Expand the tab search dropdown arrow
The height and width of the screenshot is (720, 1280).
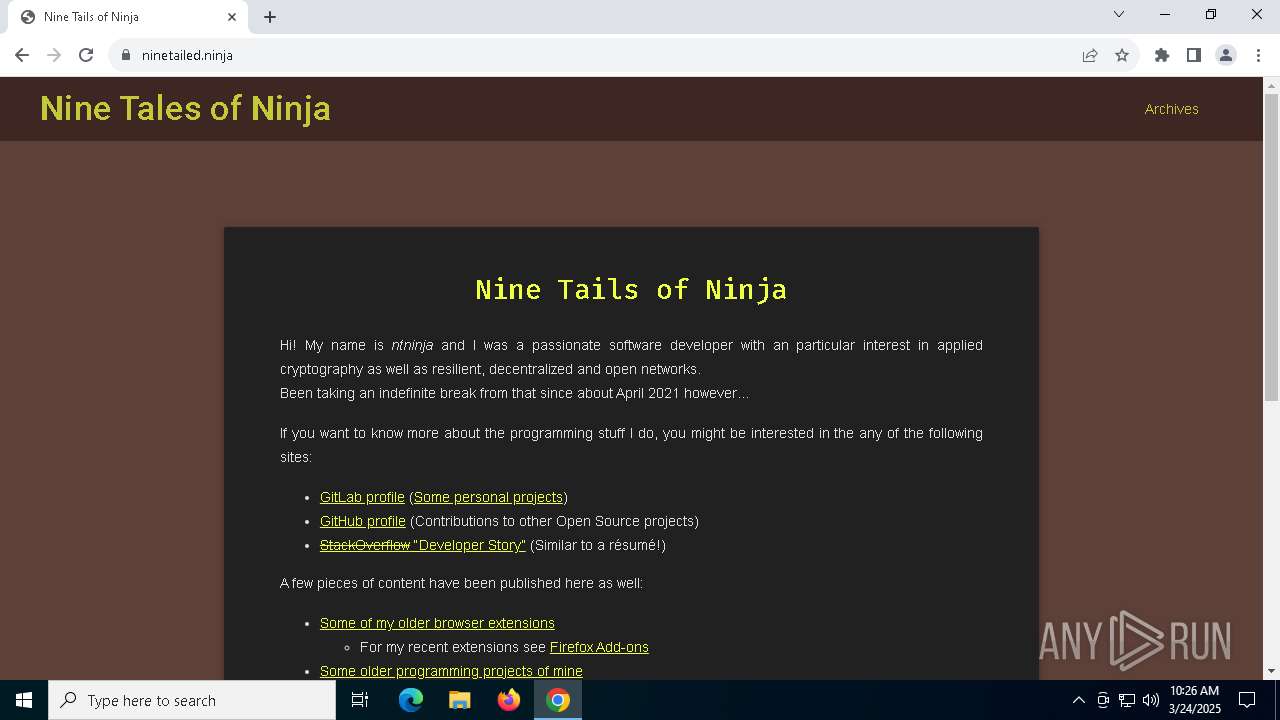pos(1119,14)
